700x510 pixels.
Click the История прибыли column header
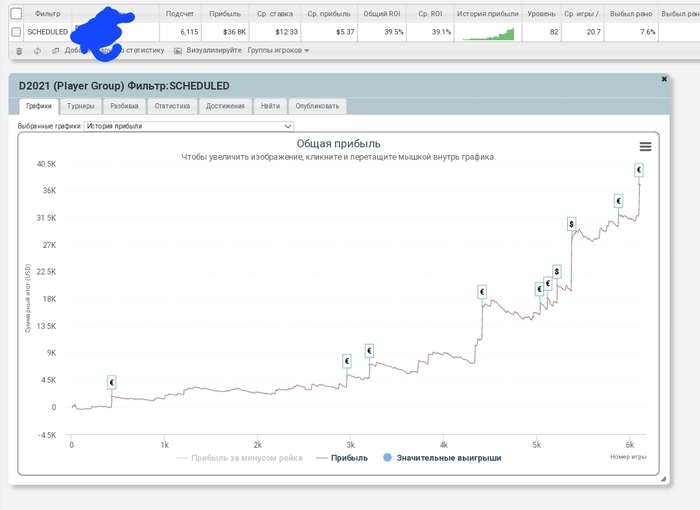click(488, 14)
